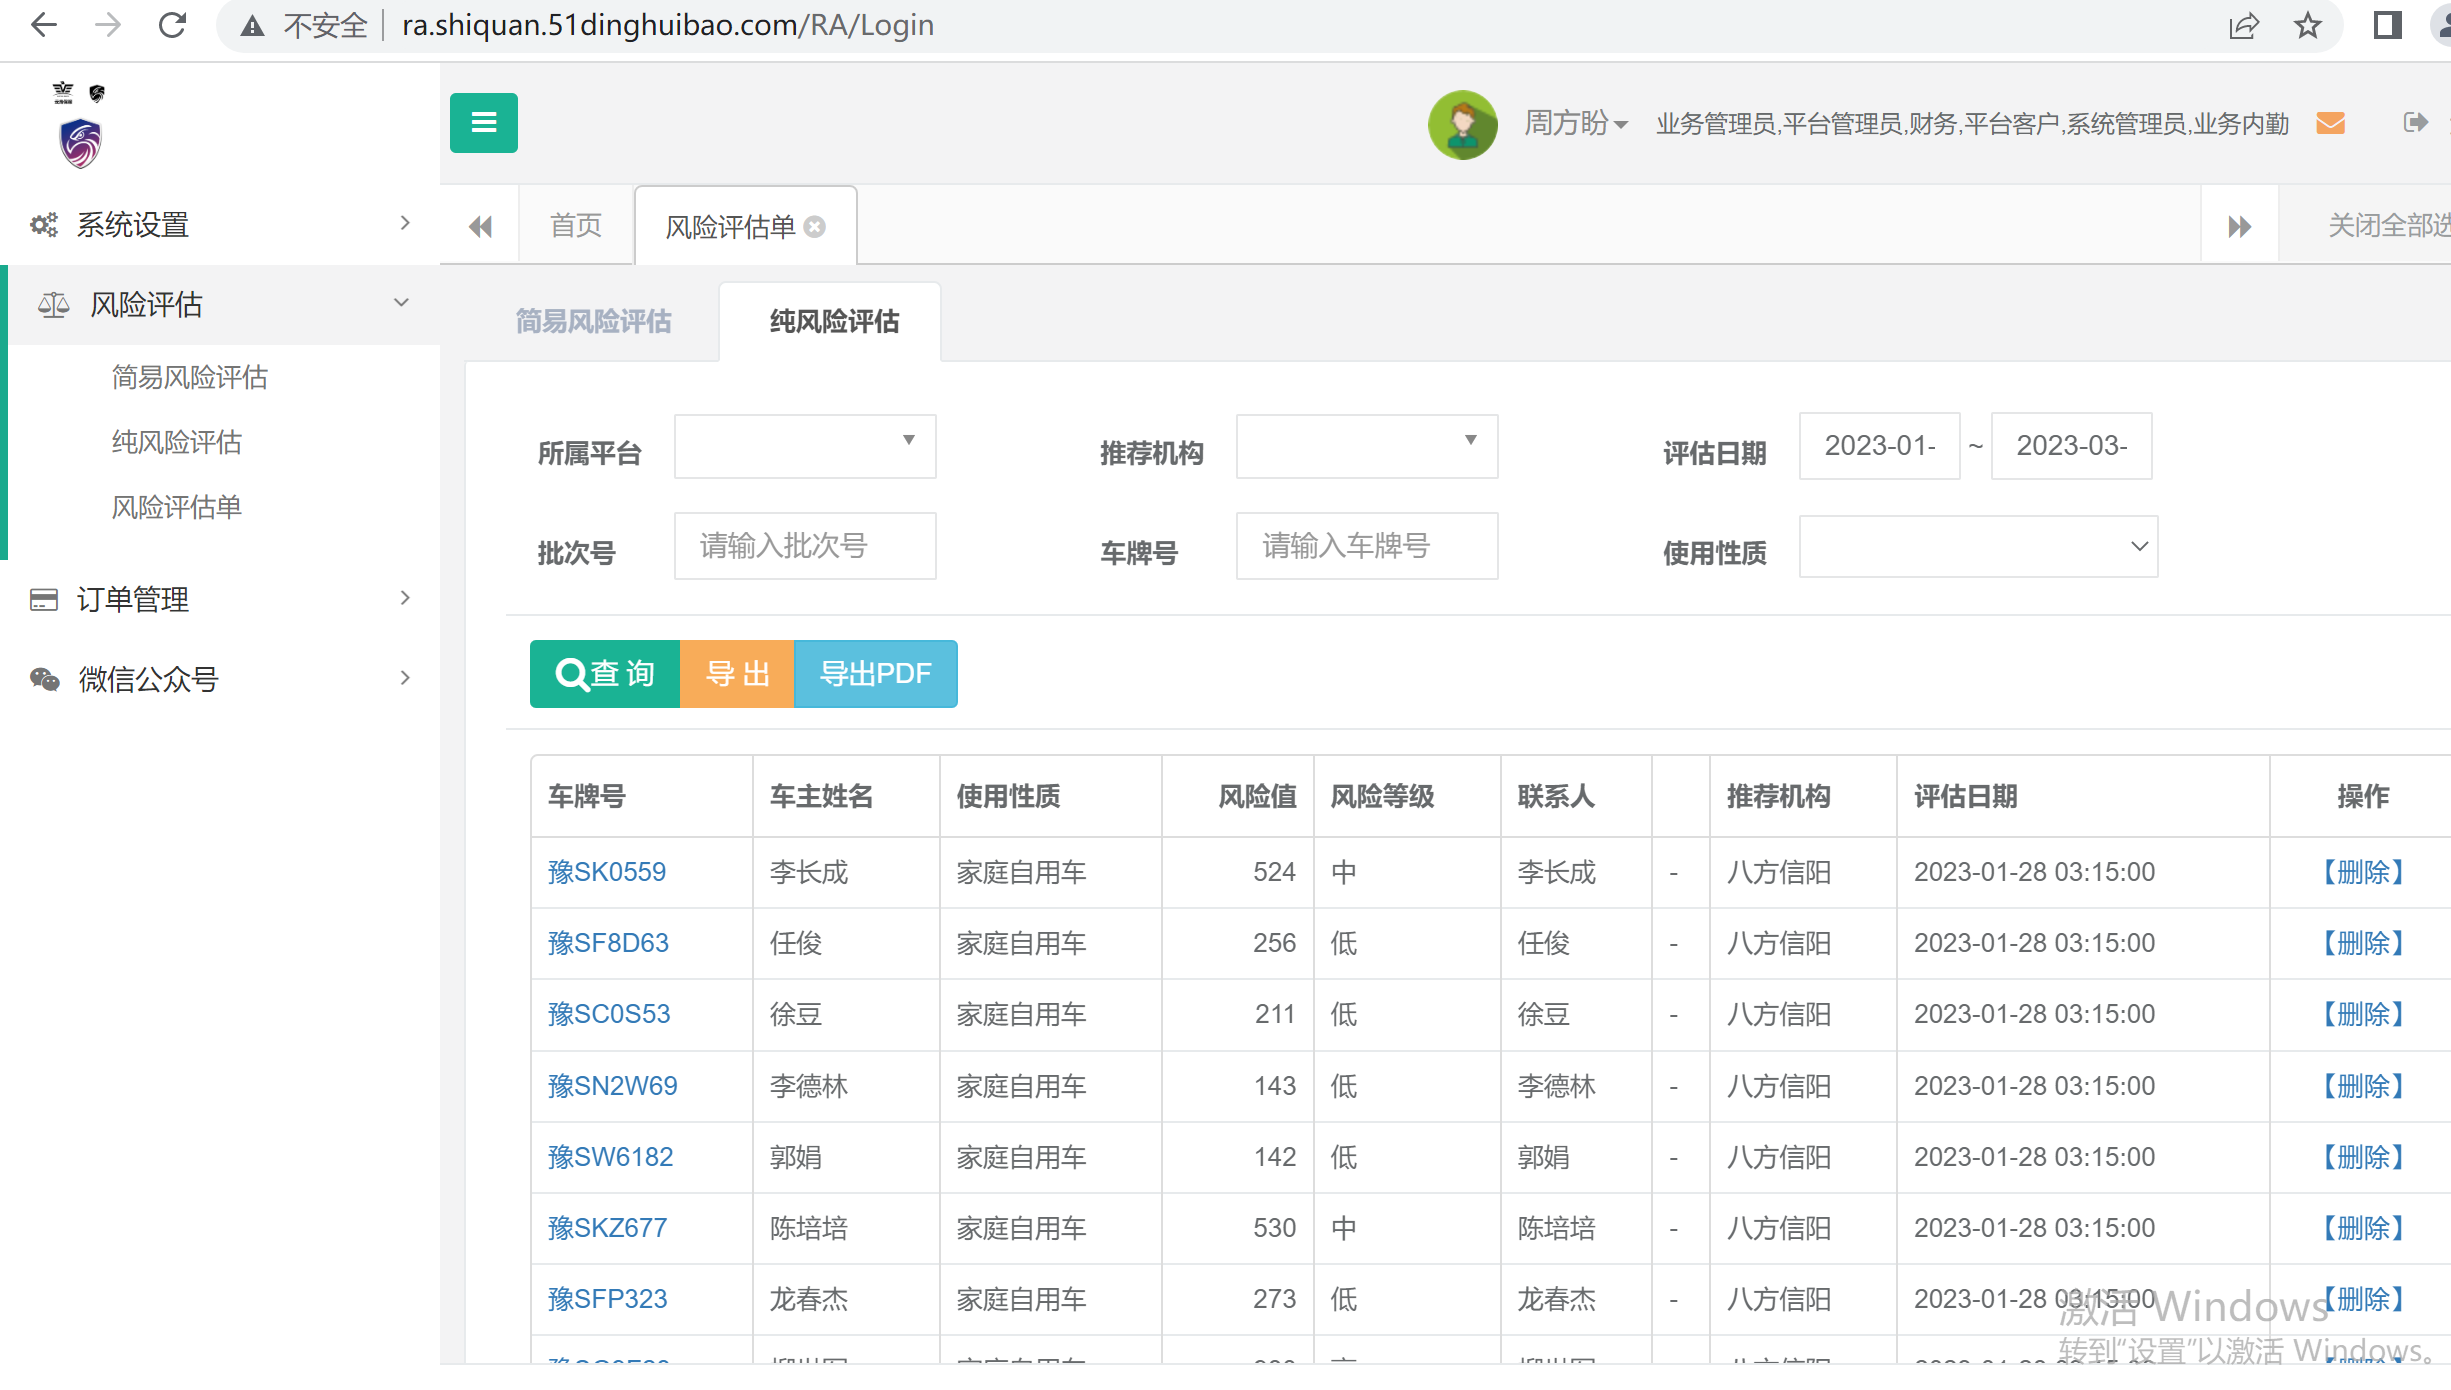Open the 所属平台 dropdown
Screen dimensions: 2451x1390
click(805, 446)
